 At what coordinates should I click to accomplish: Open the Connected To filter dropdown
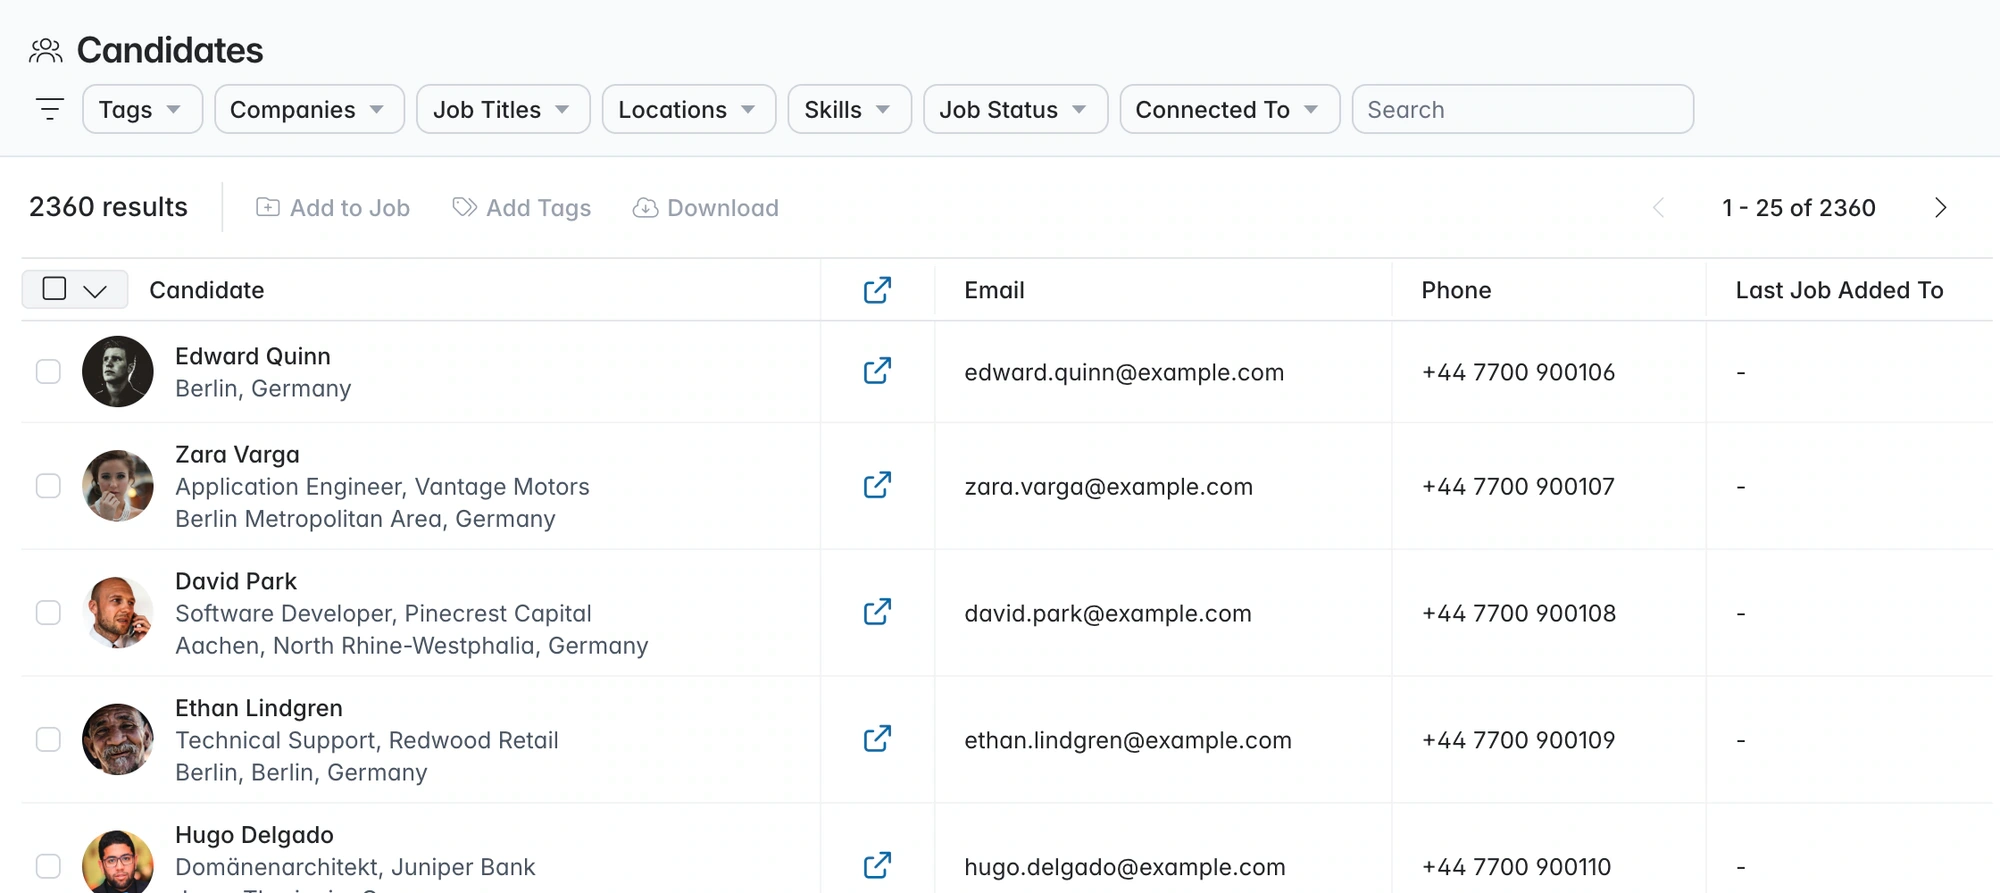pyautogui.click(x=1230, y=109)
